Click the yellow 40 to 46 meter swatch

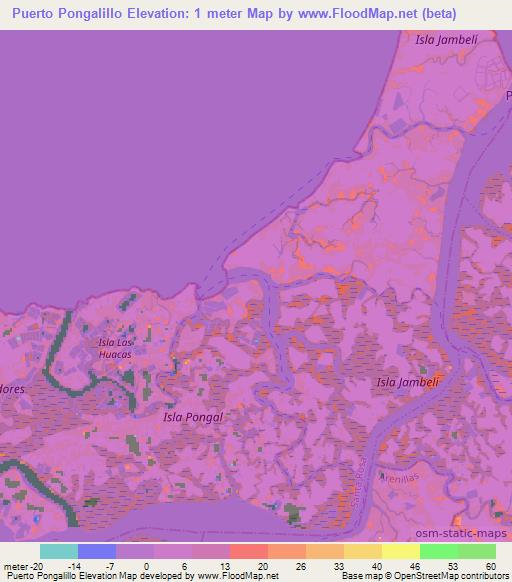tap(401, 551)
